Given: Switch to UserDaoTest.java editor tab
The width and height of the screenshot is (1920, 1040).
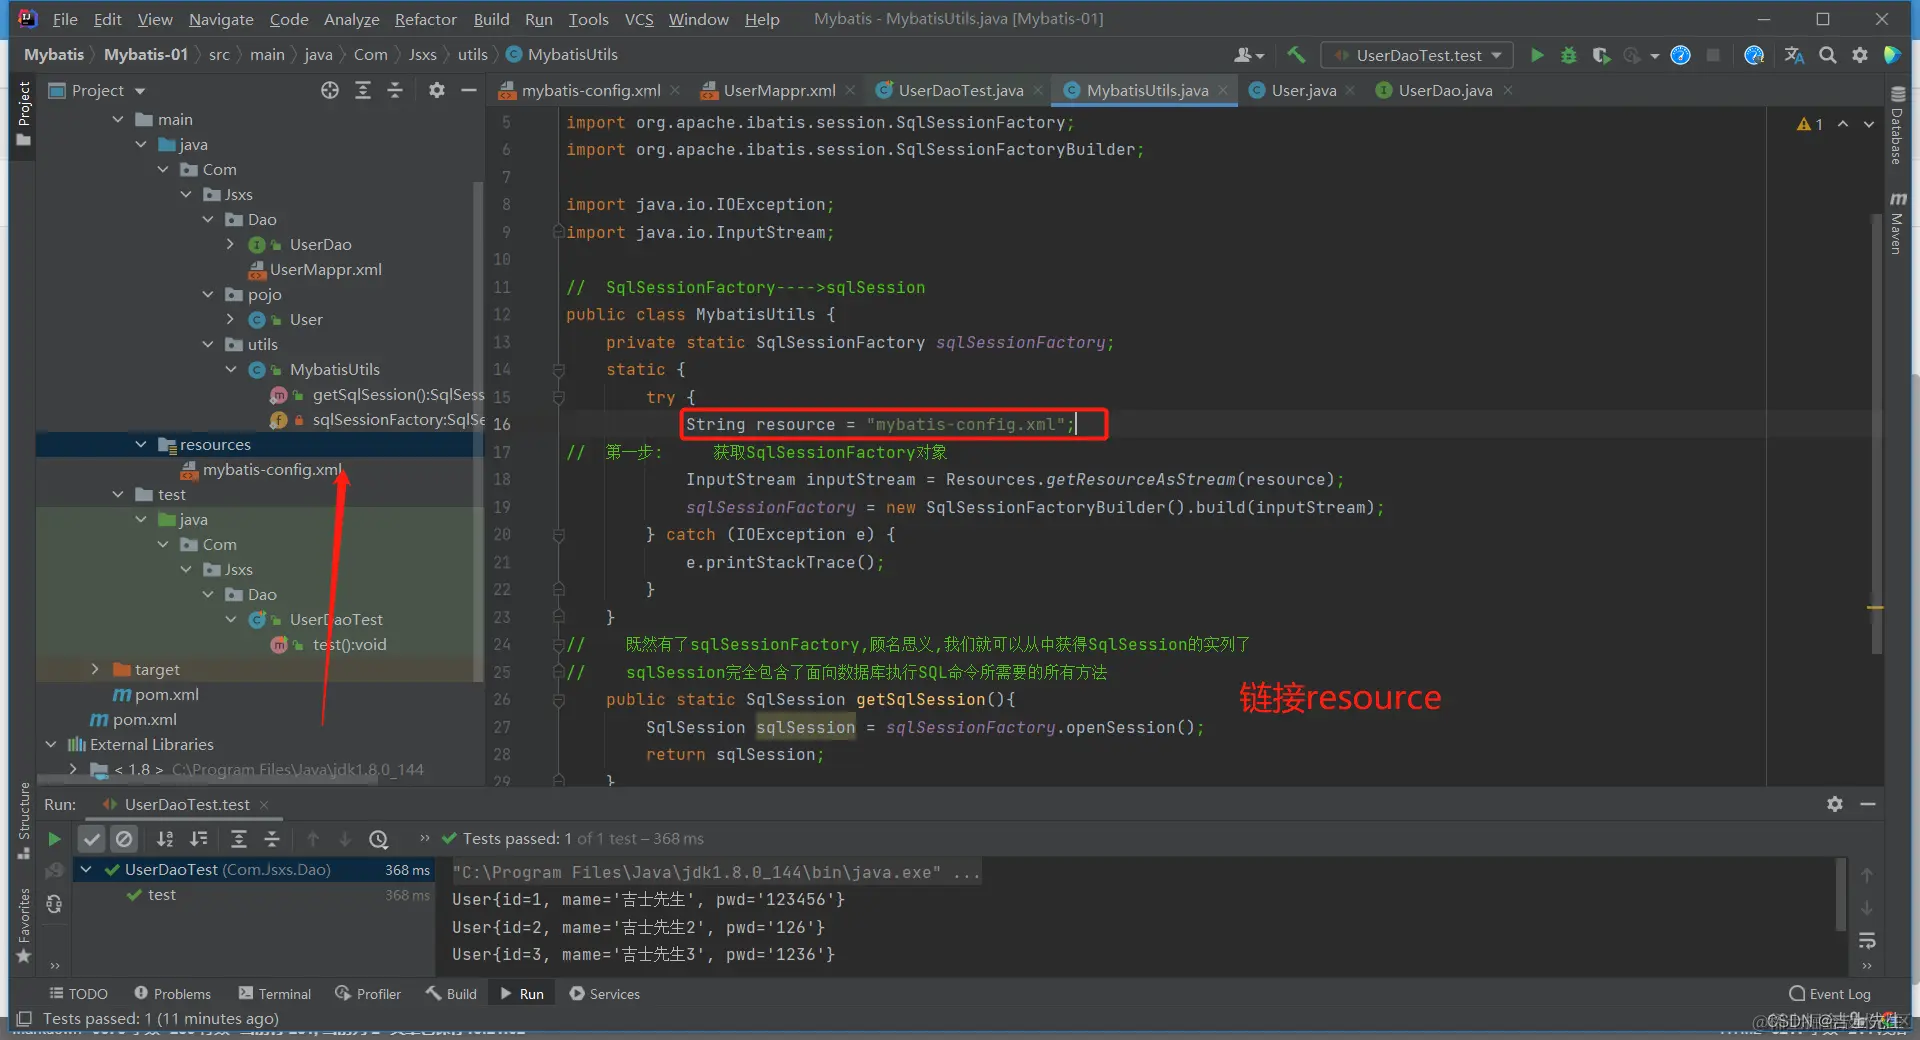Looking at the screenshot, I should [x=960, y=90].
